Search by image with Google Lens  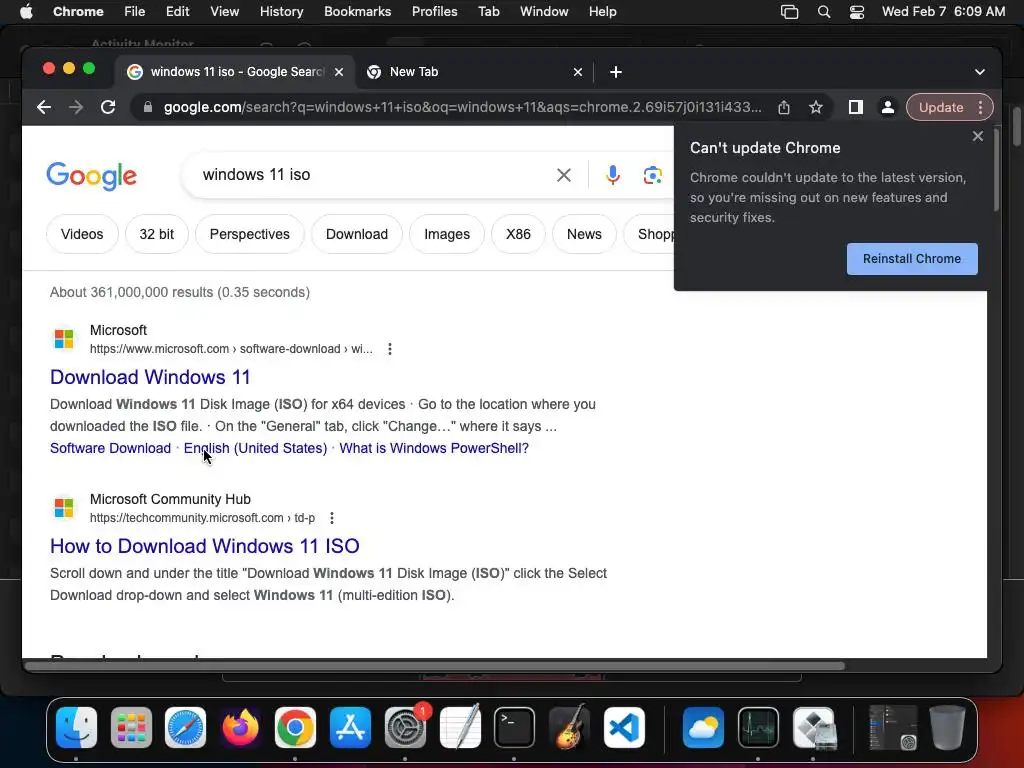(x=652, y=175)
